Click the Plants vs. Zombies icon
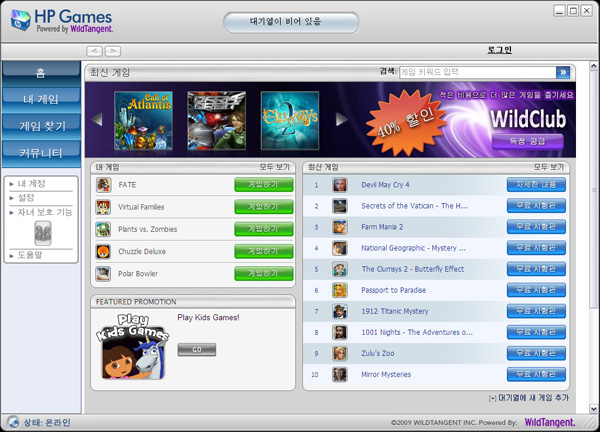 (x=103, y=229)
